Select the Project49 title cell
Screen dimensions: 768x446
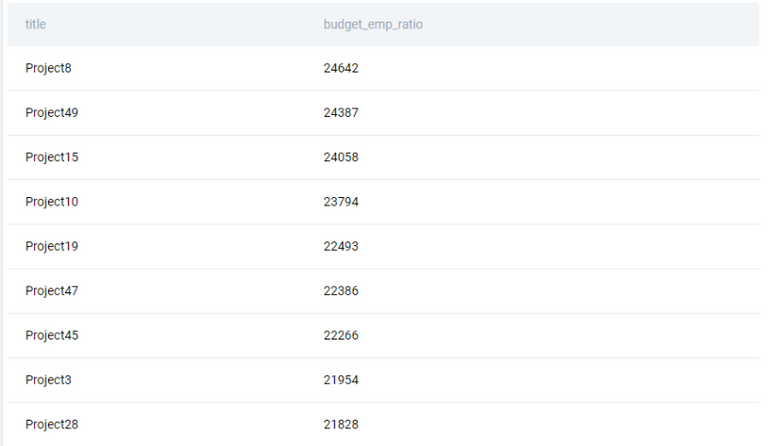coord(52,113)
